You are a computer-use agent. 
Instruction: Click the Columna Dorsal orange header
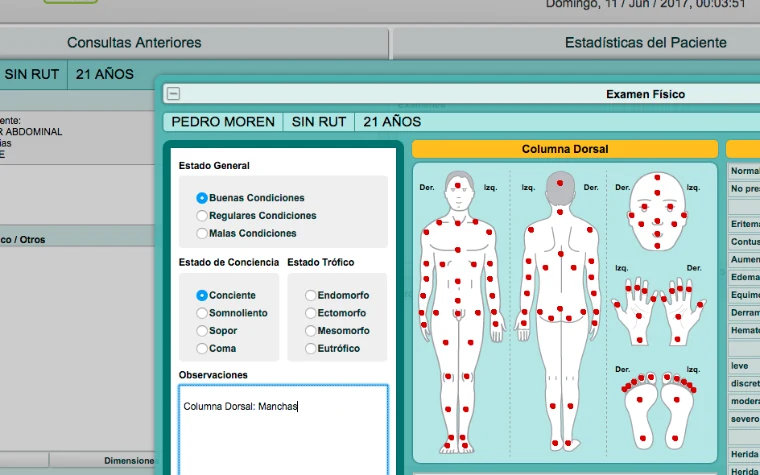(565, 149)
